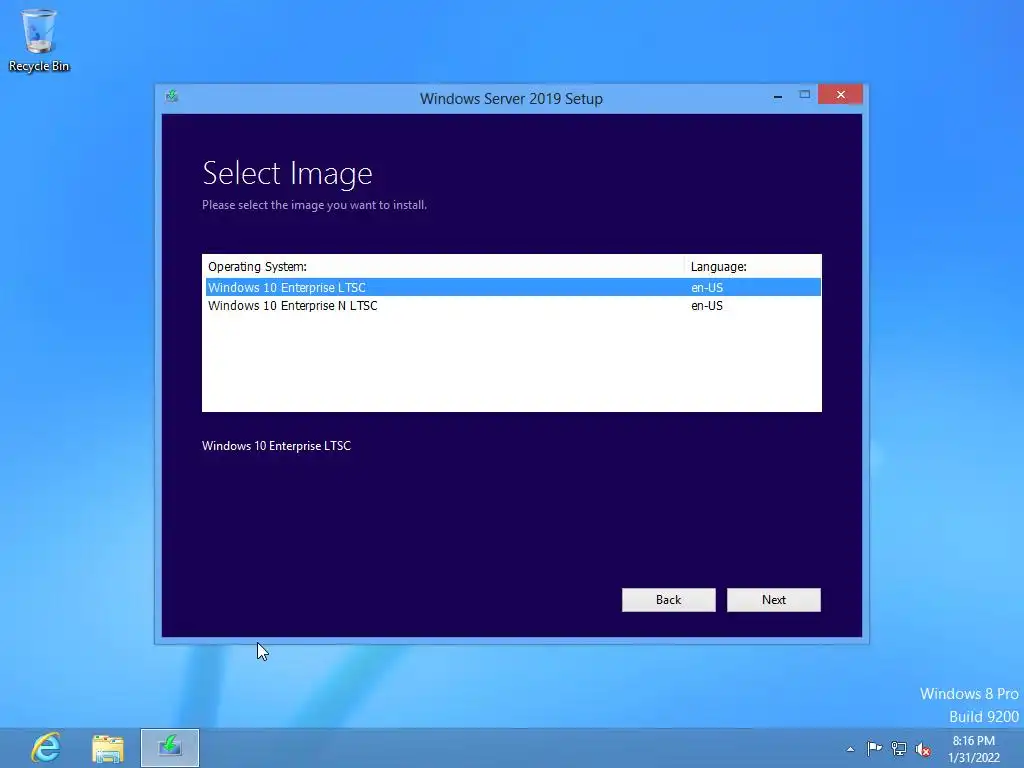Screen dimensions: 1024x768
Task: Click the network tray icon
Action: [x=899, y=748]
